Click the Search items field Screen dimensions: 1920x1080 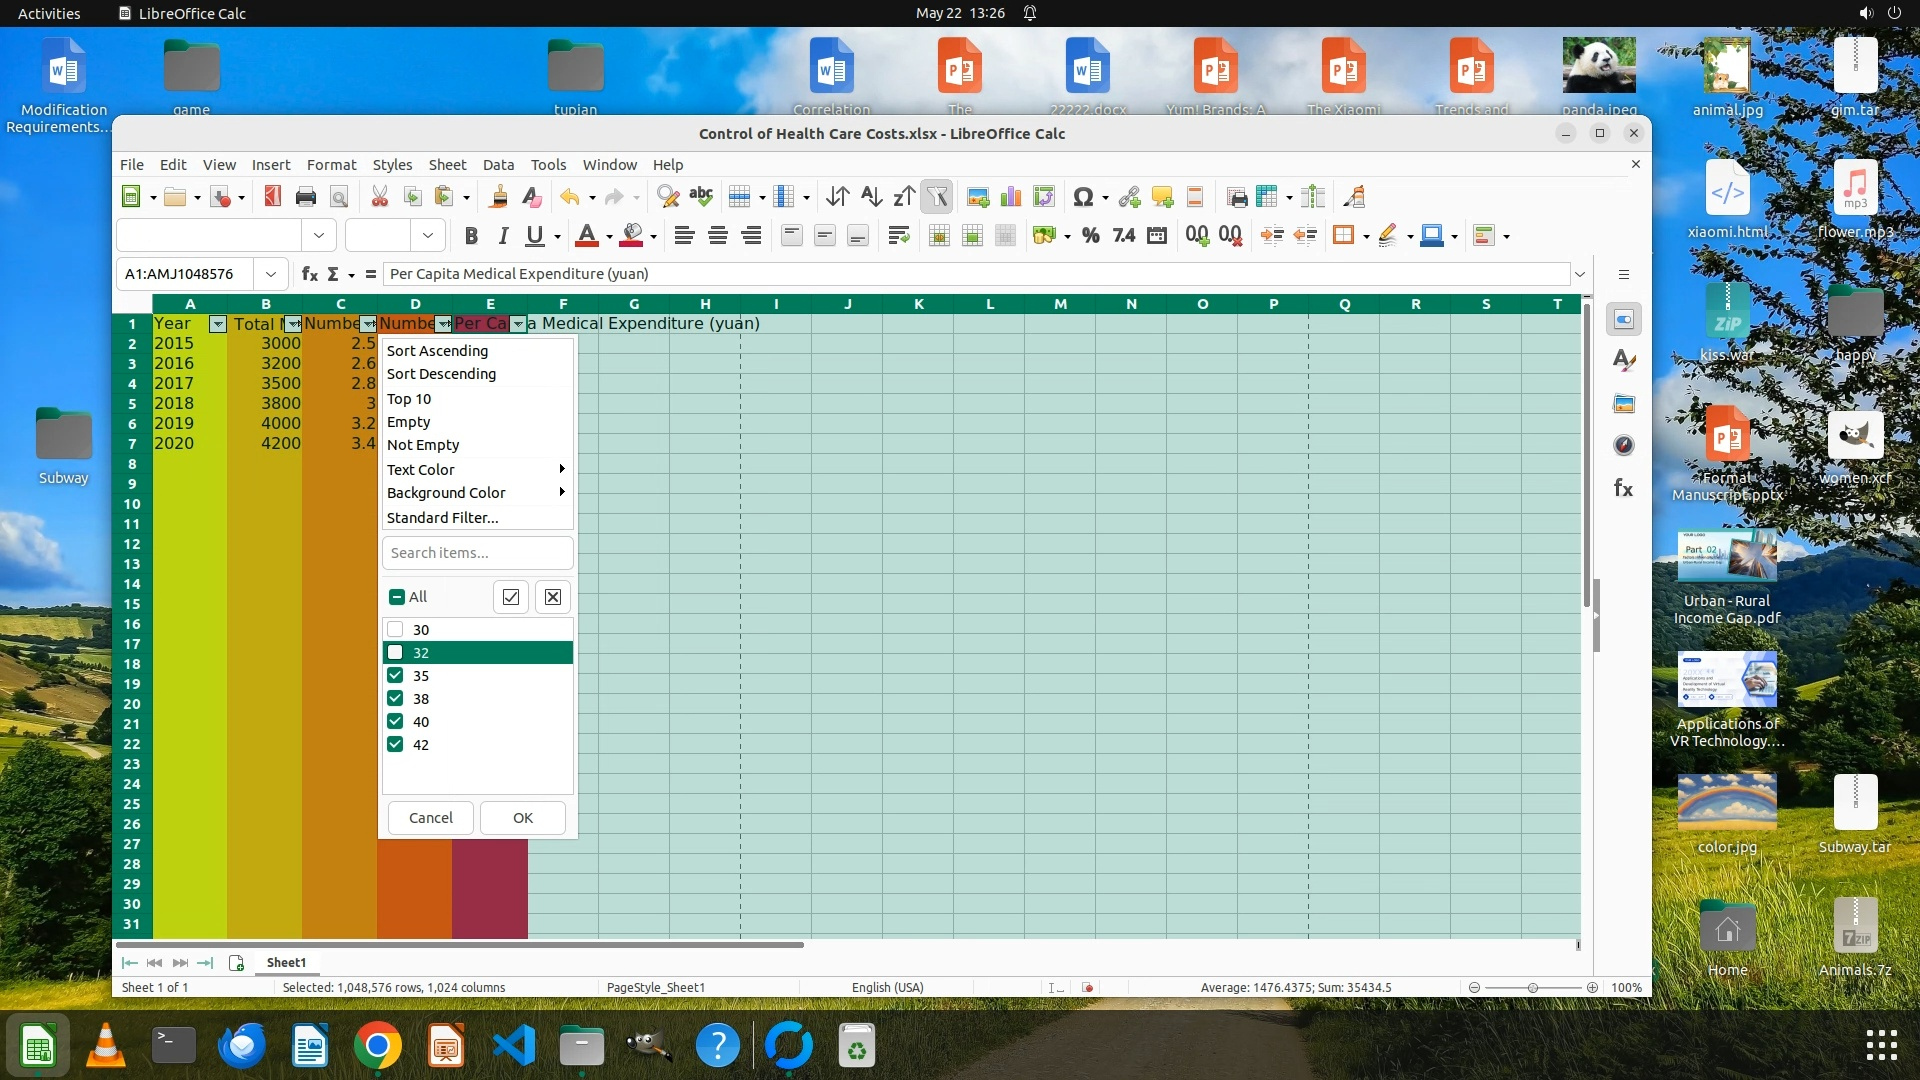477,553
